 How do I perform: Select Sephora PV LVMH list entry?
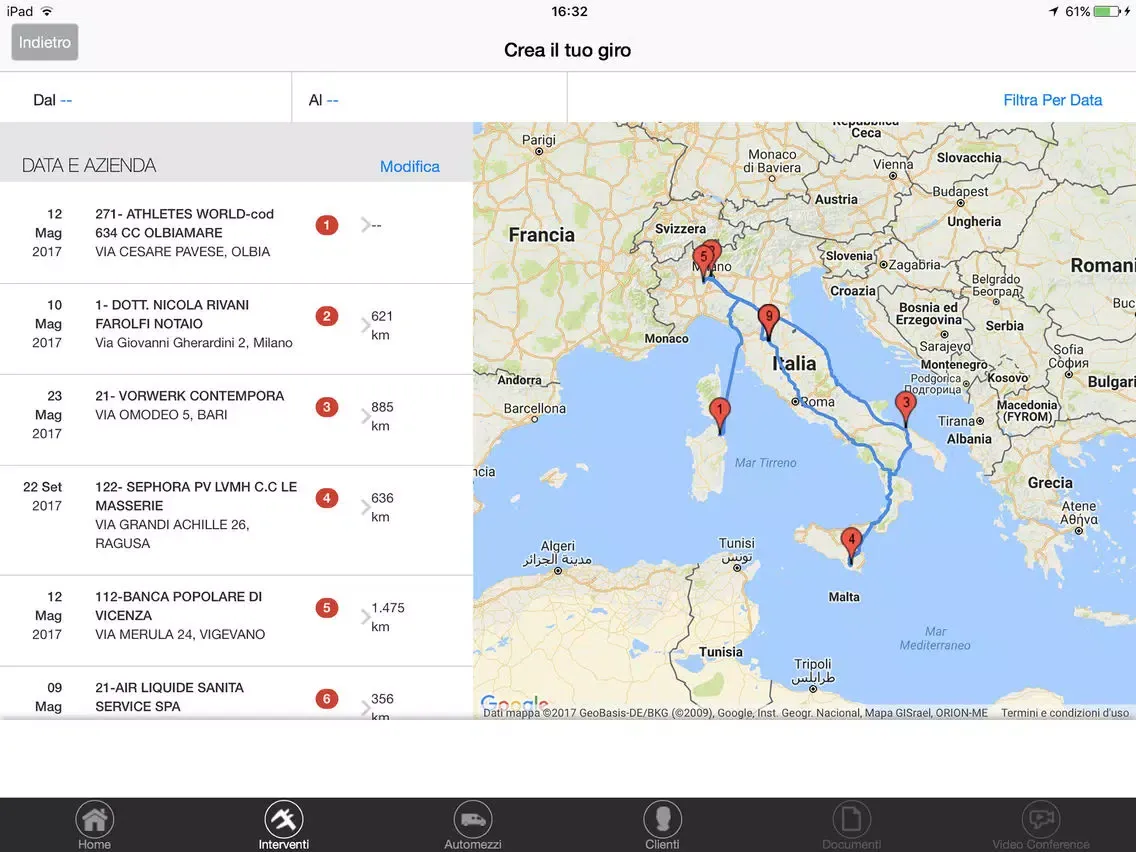pyautogui.click(x=196, y=515)
